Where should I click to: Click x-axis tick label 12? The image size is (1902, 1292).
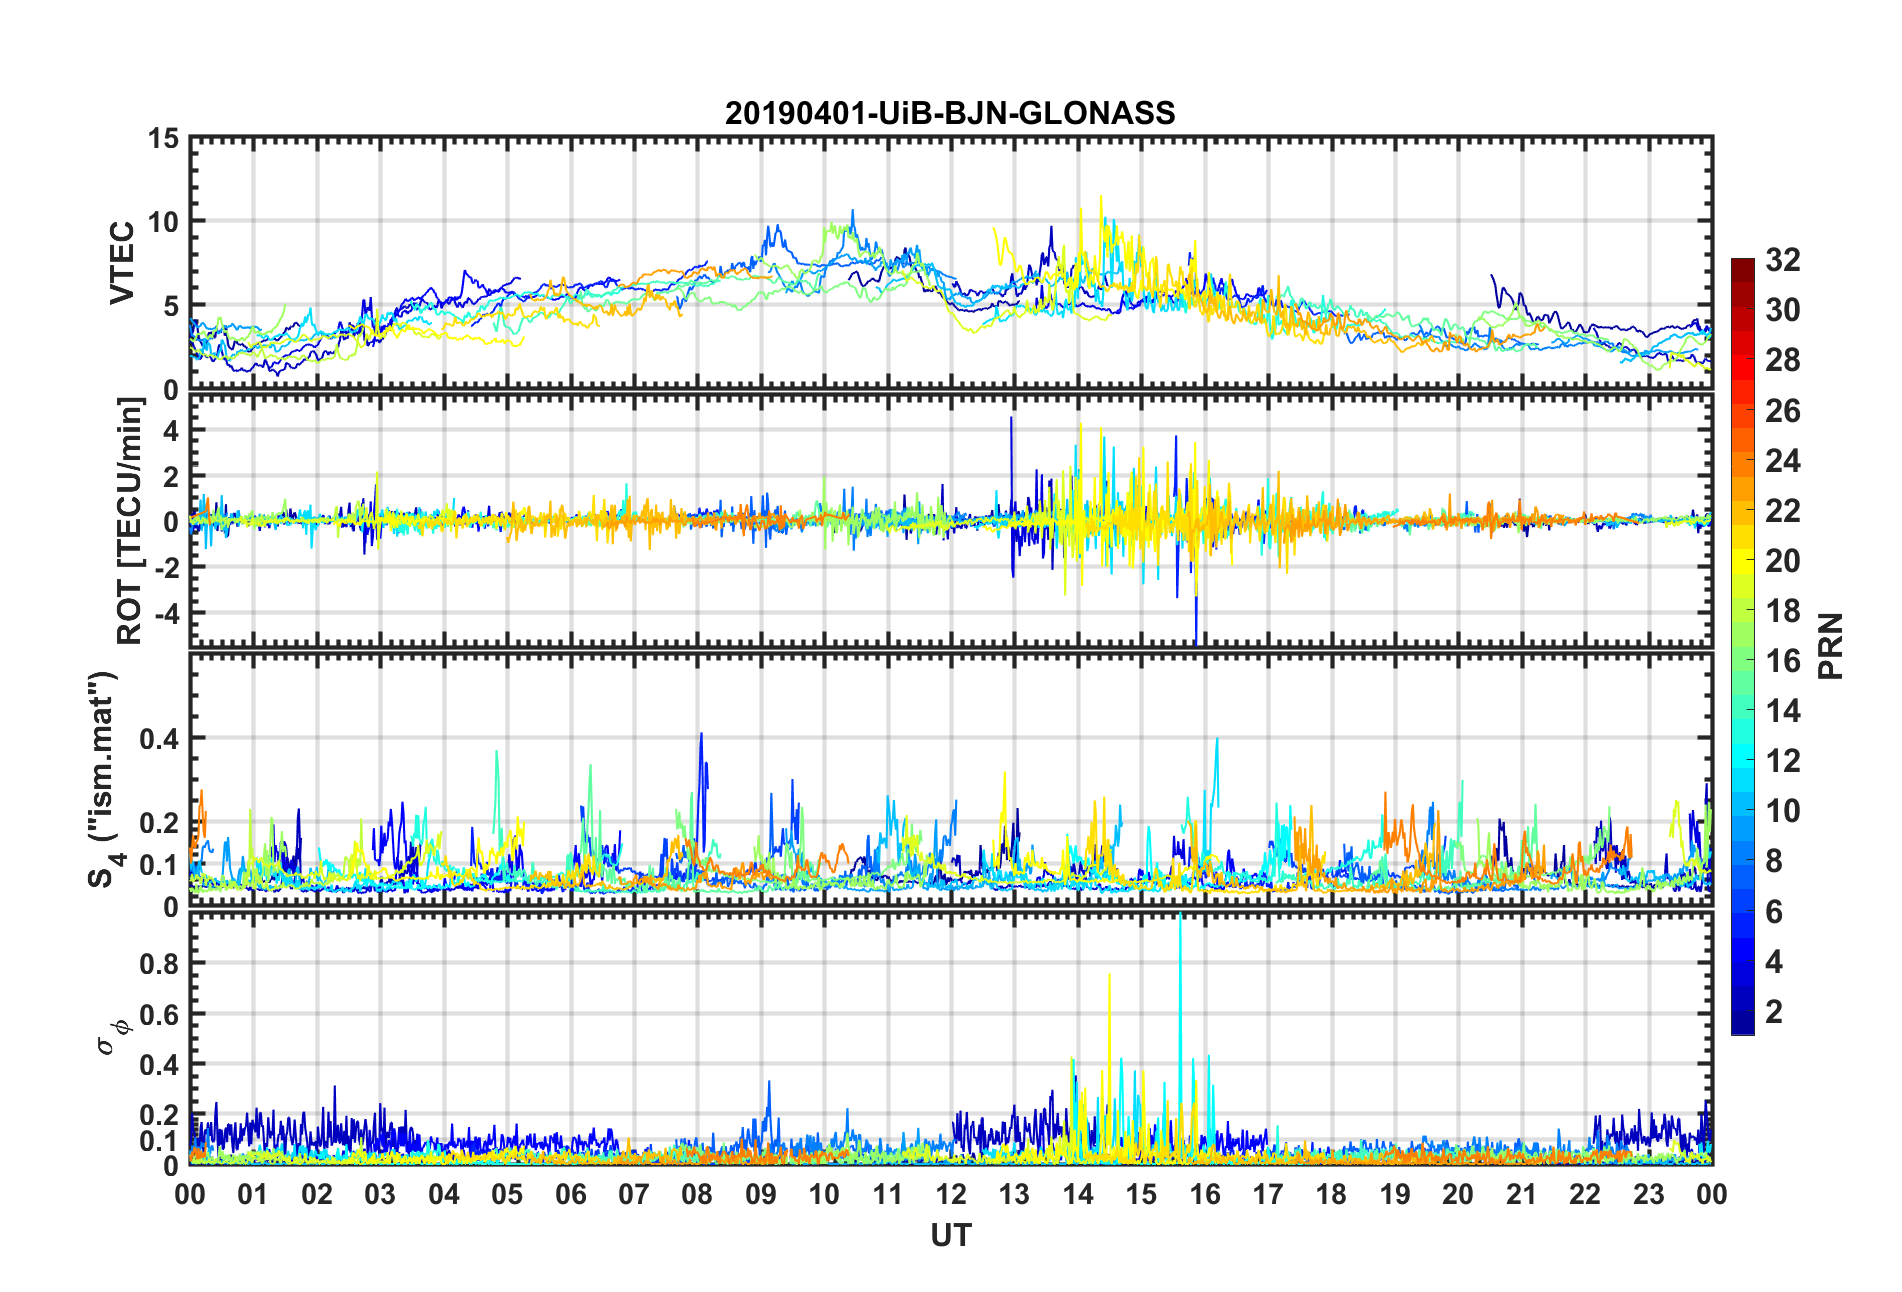951,1195
